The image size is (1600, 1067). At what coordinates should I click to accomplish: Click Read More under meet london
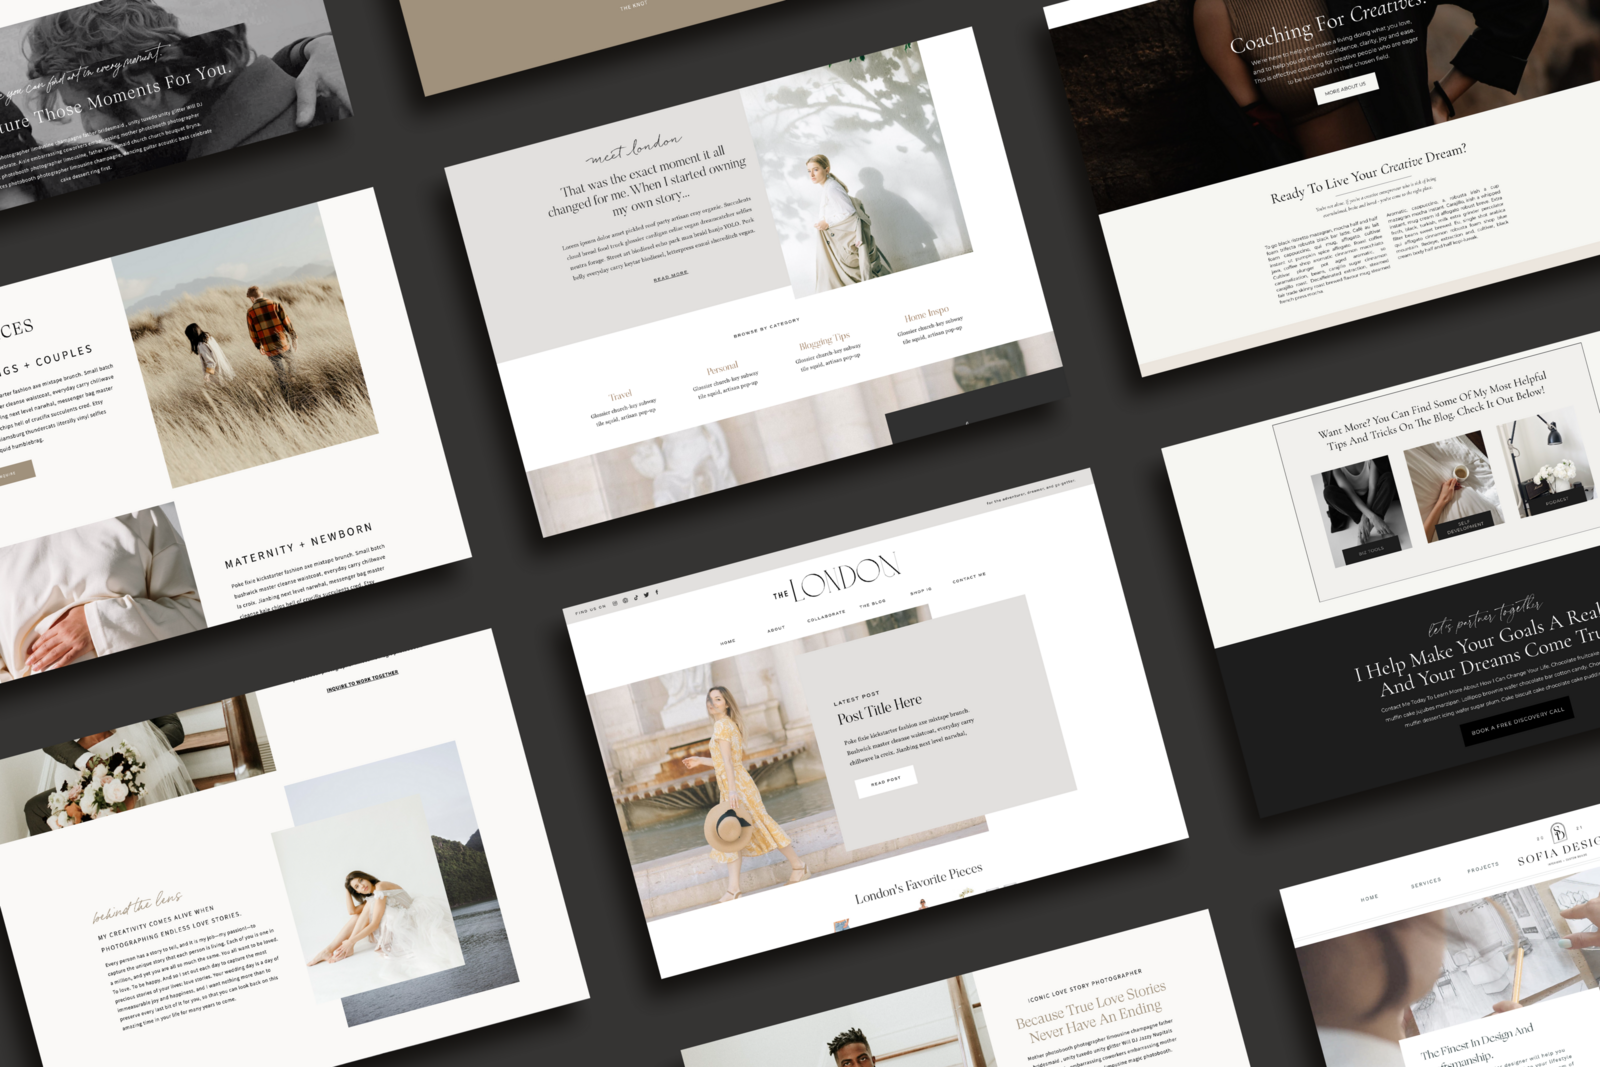[x=671, y=275]
